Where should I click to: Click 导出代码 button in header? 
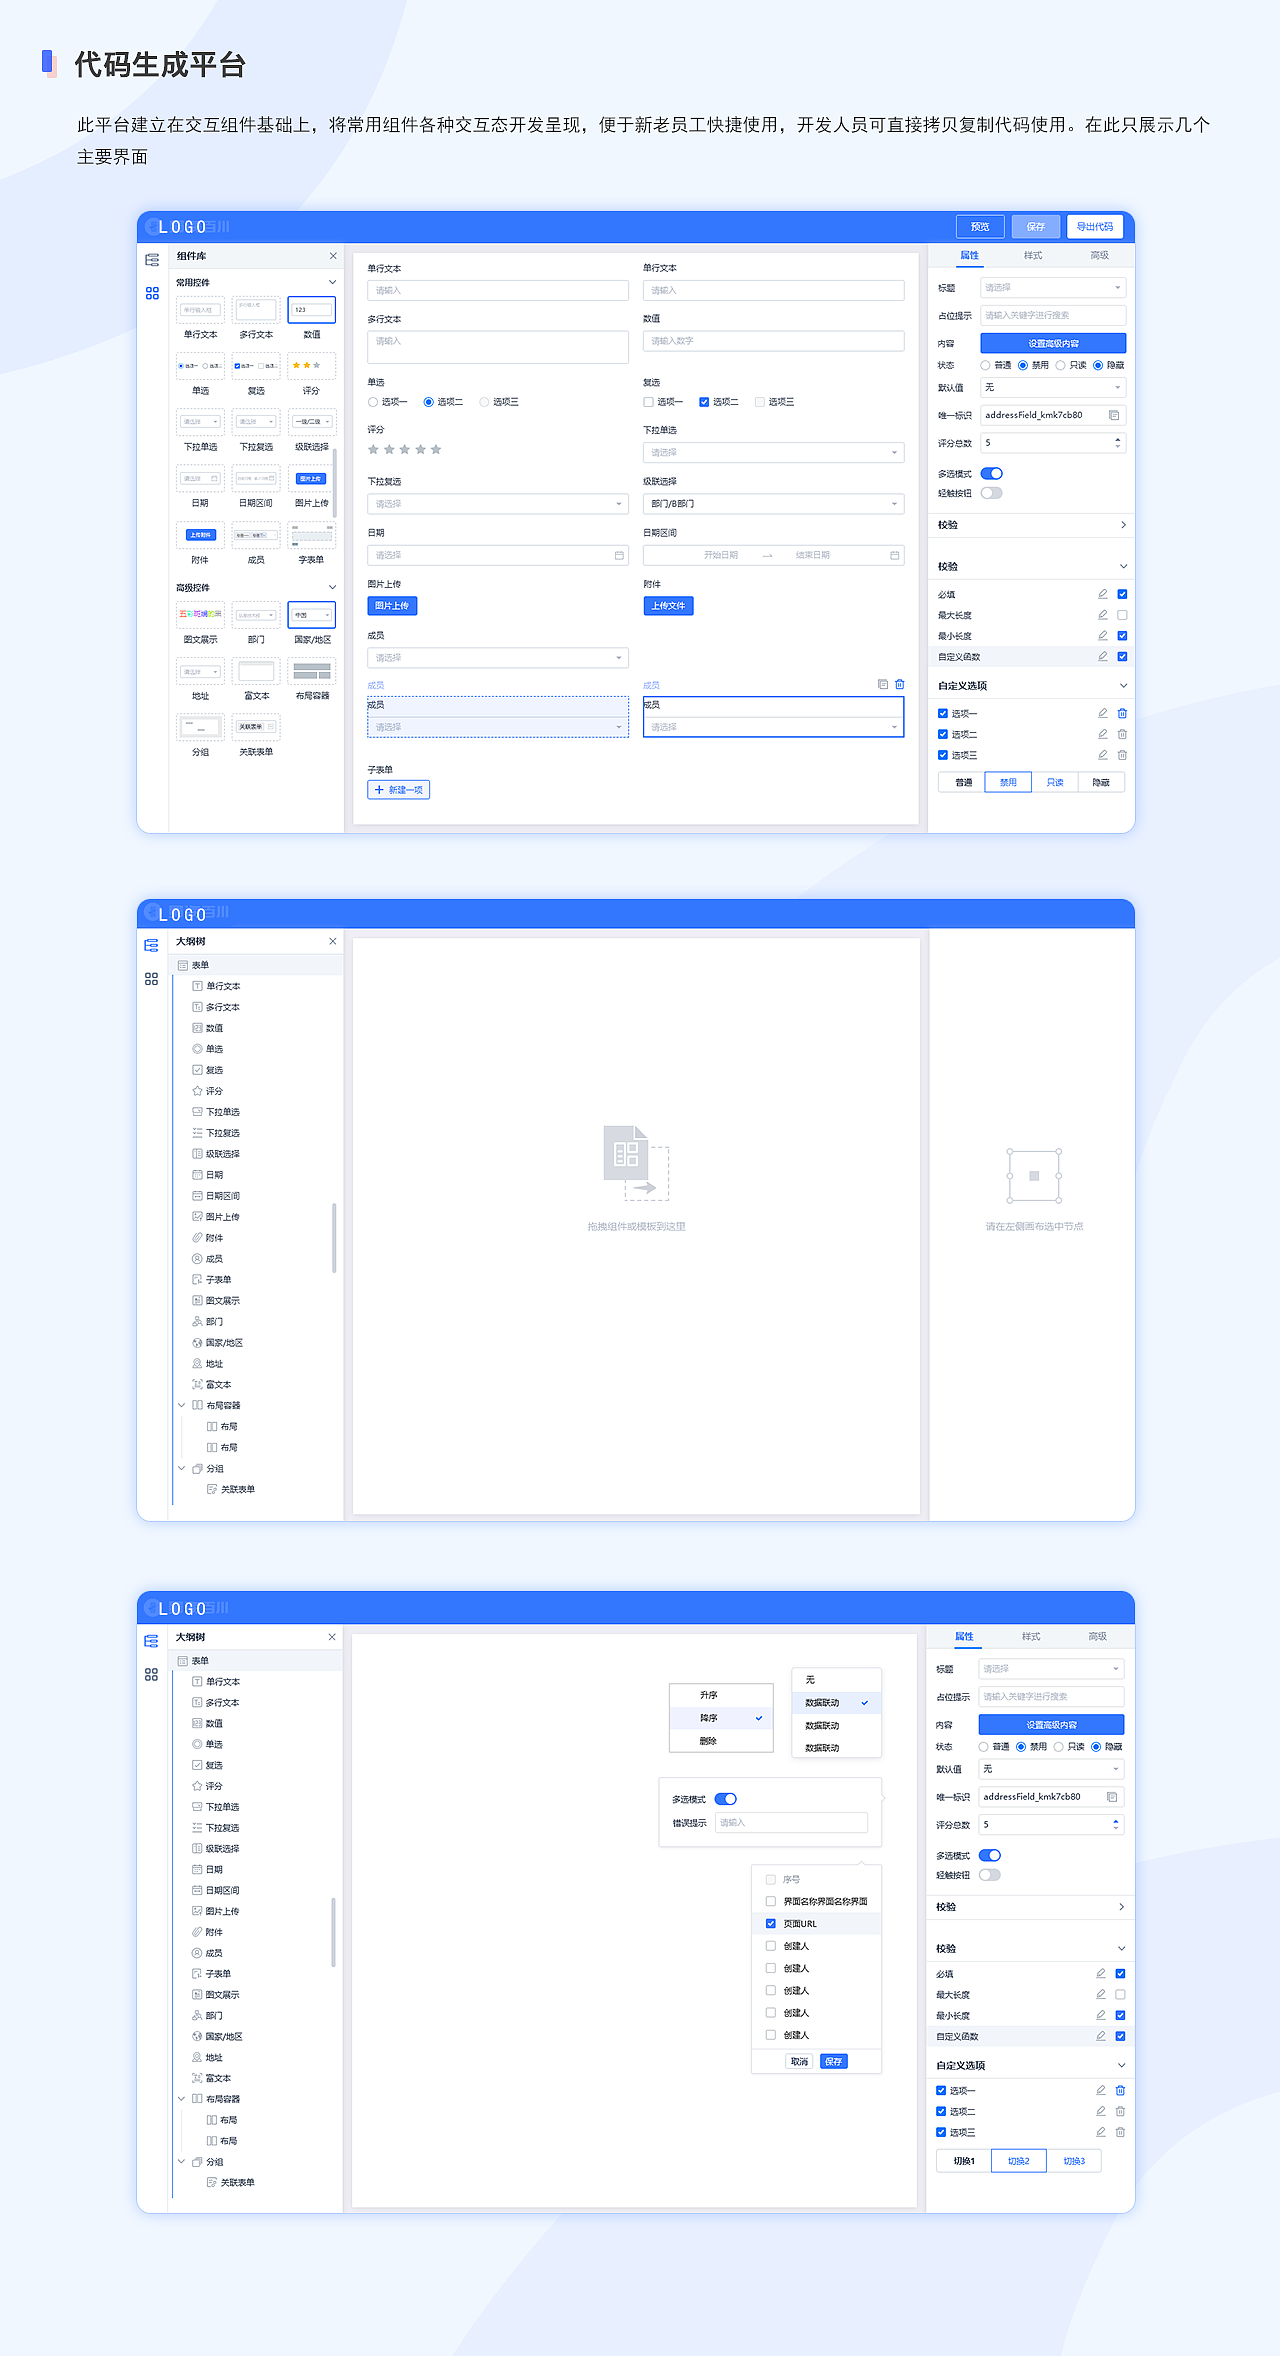pyautogui.click(x=1095, y=227)
